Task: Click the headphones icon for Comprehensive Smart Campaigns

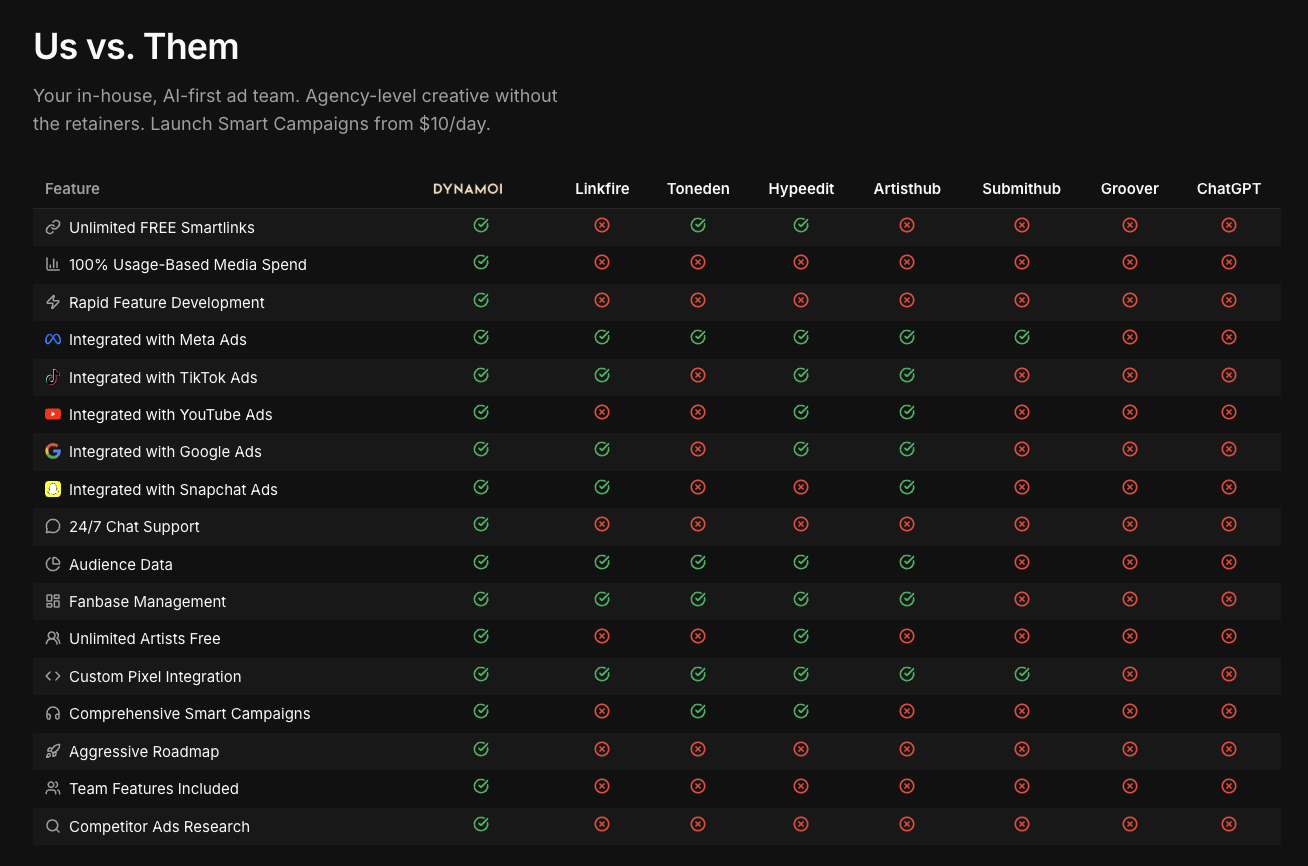Action: pyautogui.click(x=52, y=713)
